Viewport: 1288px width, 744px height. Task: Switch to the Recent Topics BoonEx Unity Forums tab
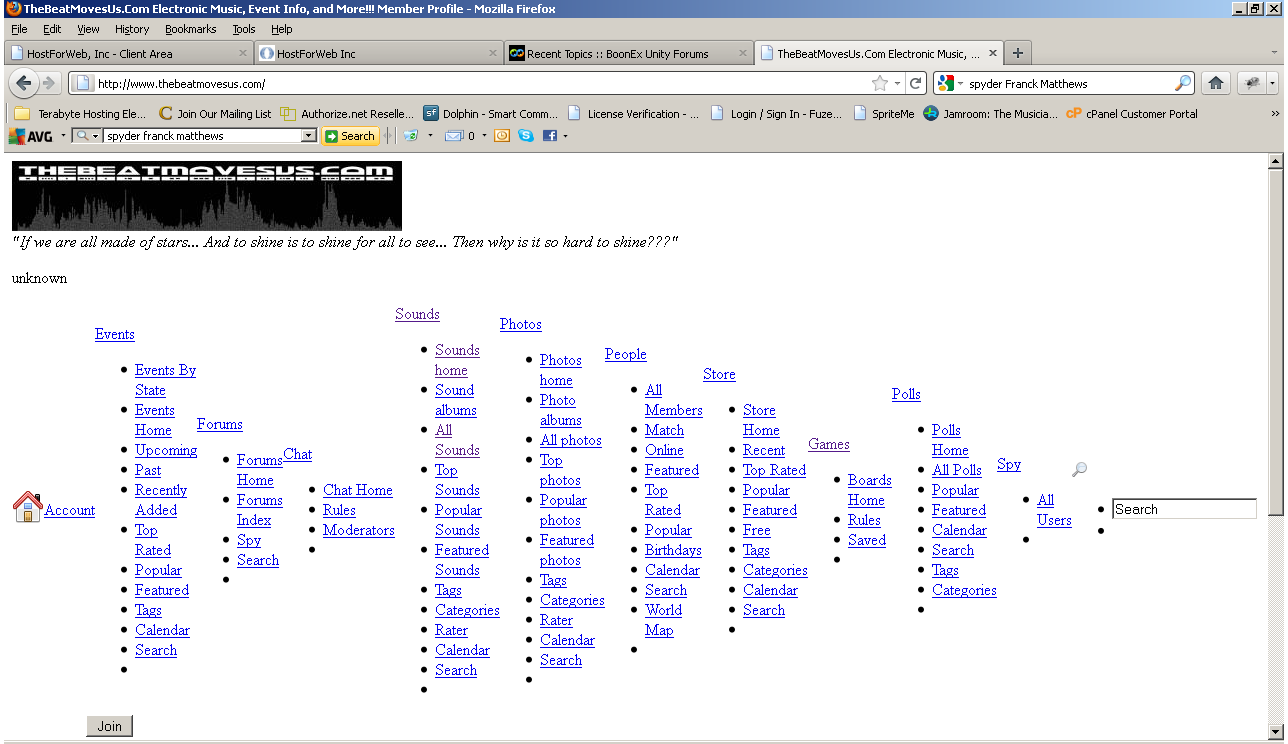click(x=617, y=54)
